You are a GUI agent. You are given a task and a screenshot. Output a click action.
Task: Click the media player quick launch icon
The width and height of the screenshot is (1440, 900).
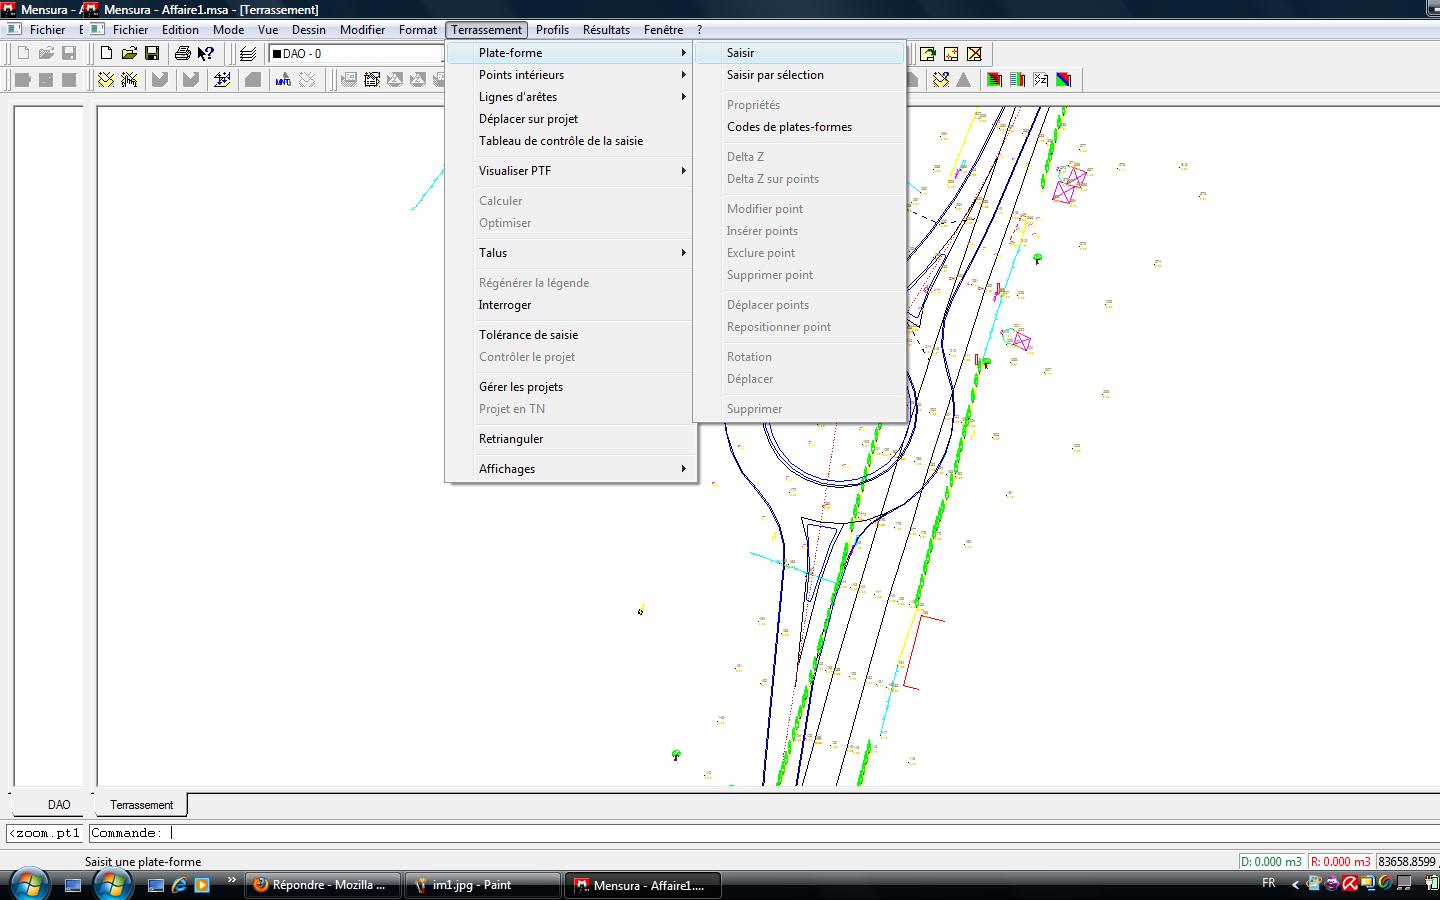(202, 885)
